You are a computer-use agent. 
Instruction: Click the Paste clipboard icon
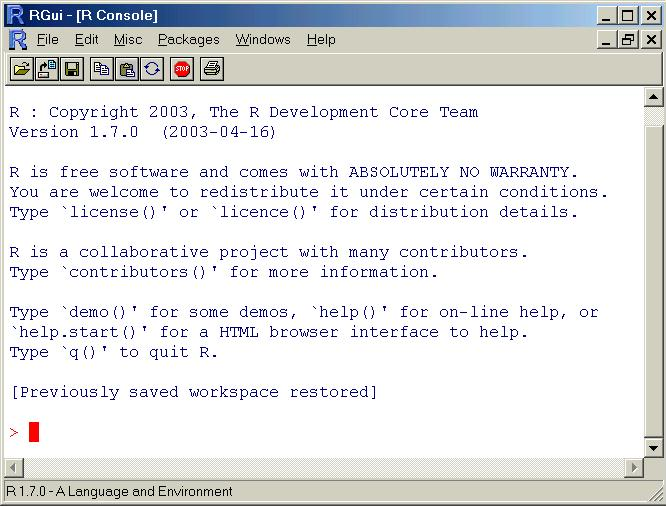[x=127, y=69]
